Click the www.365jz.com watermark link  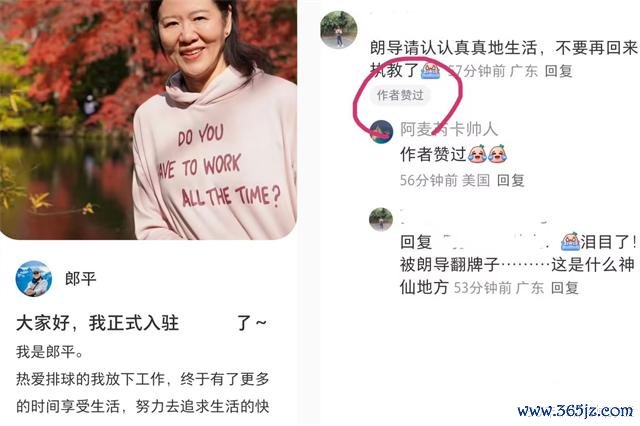click(x=575, y=410)
